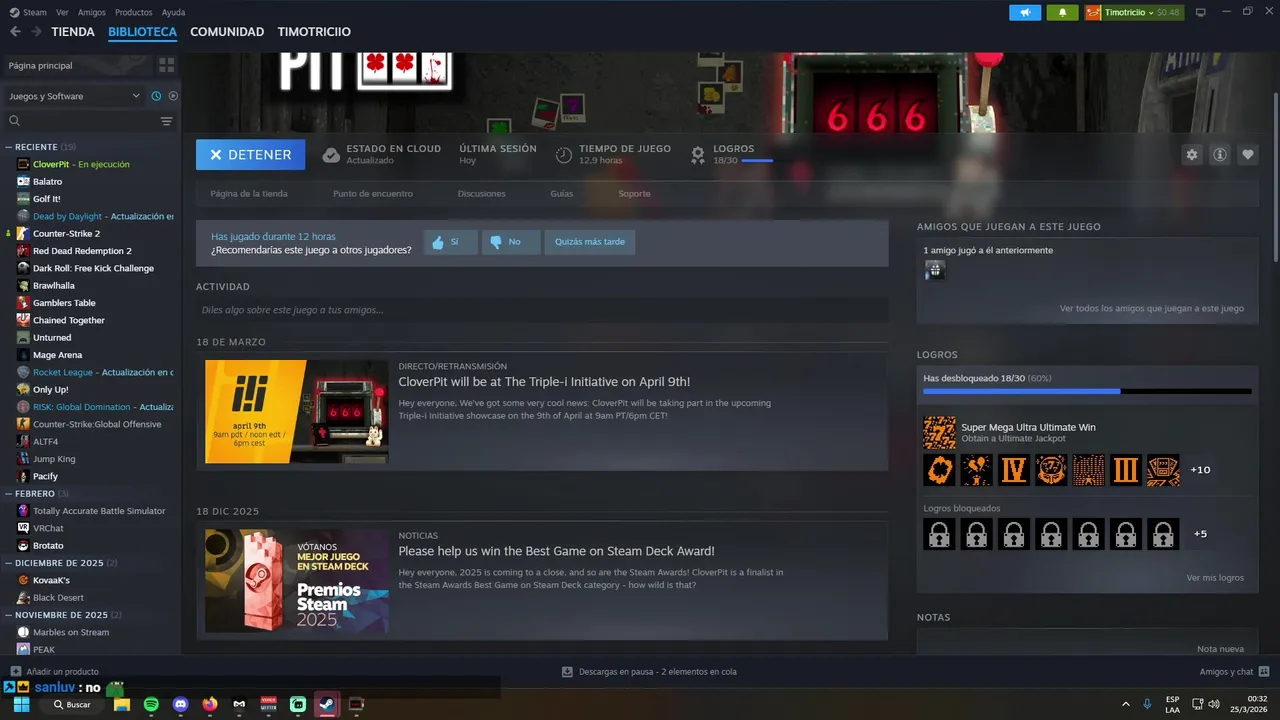Click the play time clock icon
The width and height of the screenshot is (1280, 720).
tap(564, 155)
